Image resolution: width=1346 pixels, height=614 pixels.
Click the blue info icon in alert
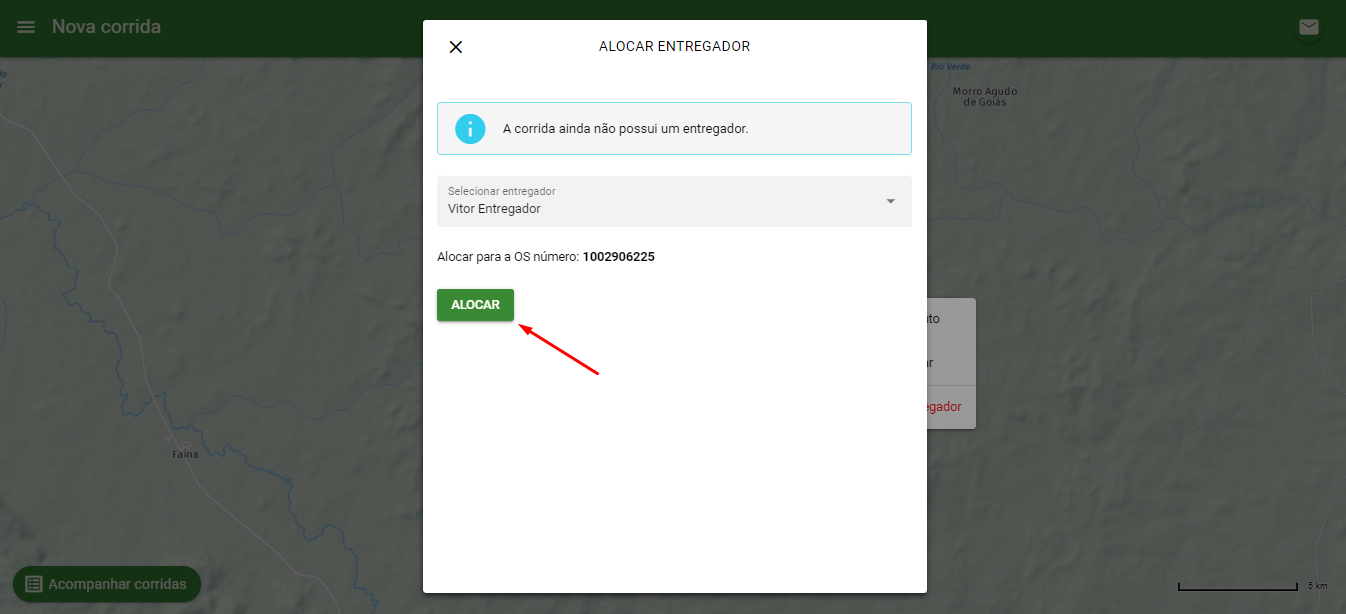(470, 129)
